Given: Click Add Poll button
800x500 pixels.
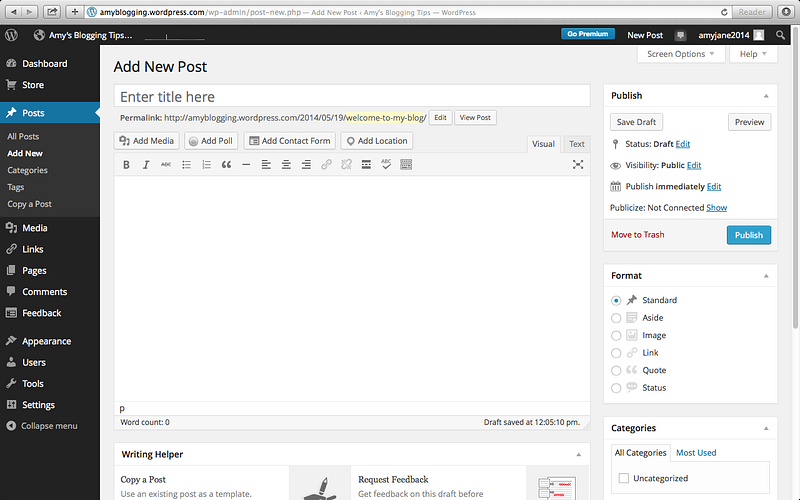Looking at the screenshot, I should (x=211, y=141).
